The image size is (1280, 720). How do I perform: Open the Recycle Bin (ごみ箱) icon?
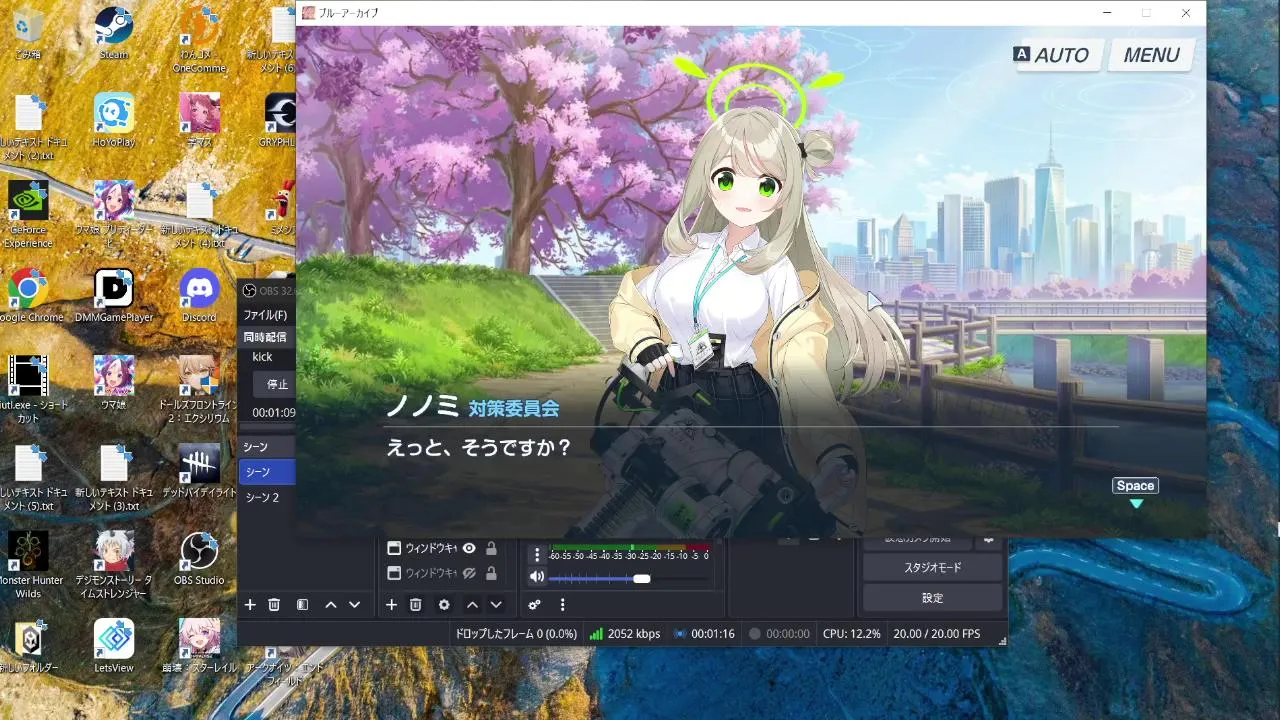click(x=28, y=33)
